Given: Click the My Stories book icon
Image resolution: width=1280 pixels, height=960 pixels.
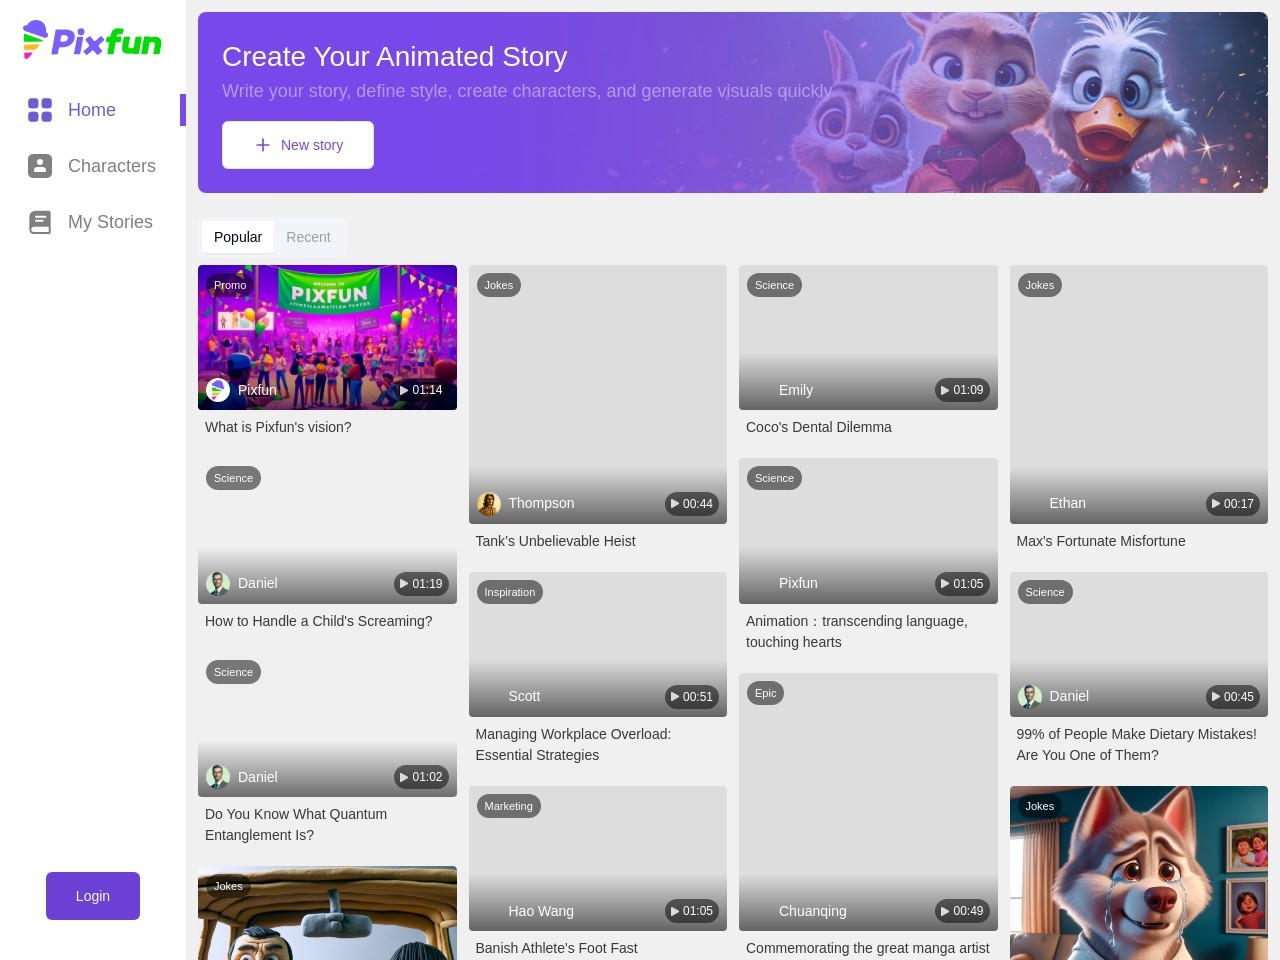Looking at the screenshot, I should [x=40, y=222].
